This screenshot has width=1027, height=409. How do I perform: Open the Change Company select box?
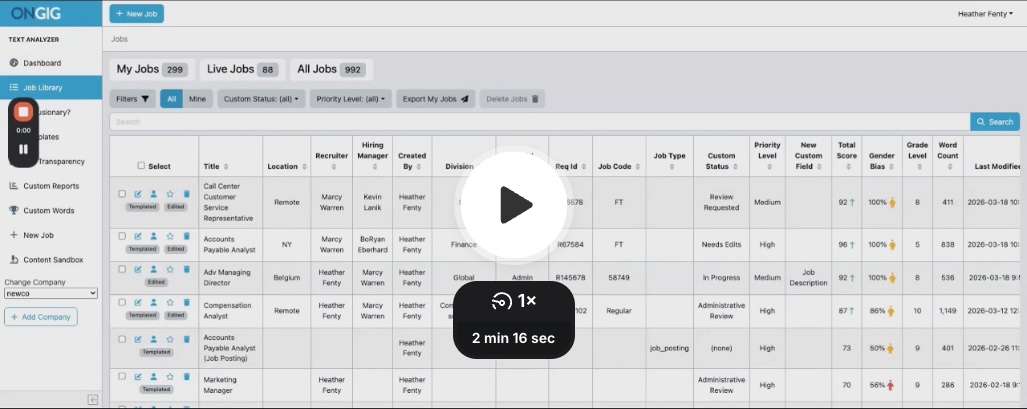[51, 294]
